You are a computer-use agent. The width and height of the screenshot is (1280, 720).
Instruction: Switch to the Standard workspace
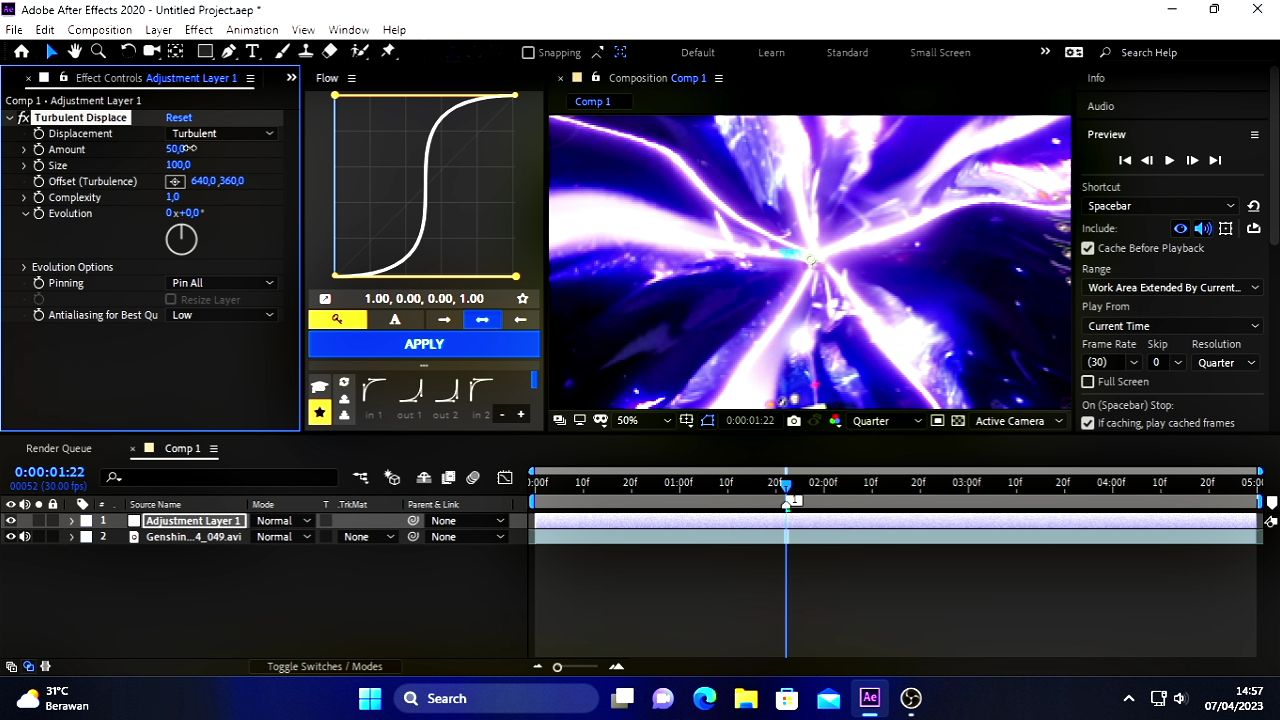pos(847,53)
